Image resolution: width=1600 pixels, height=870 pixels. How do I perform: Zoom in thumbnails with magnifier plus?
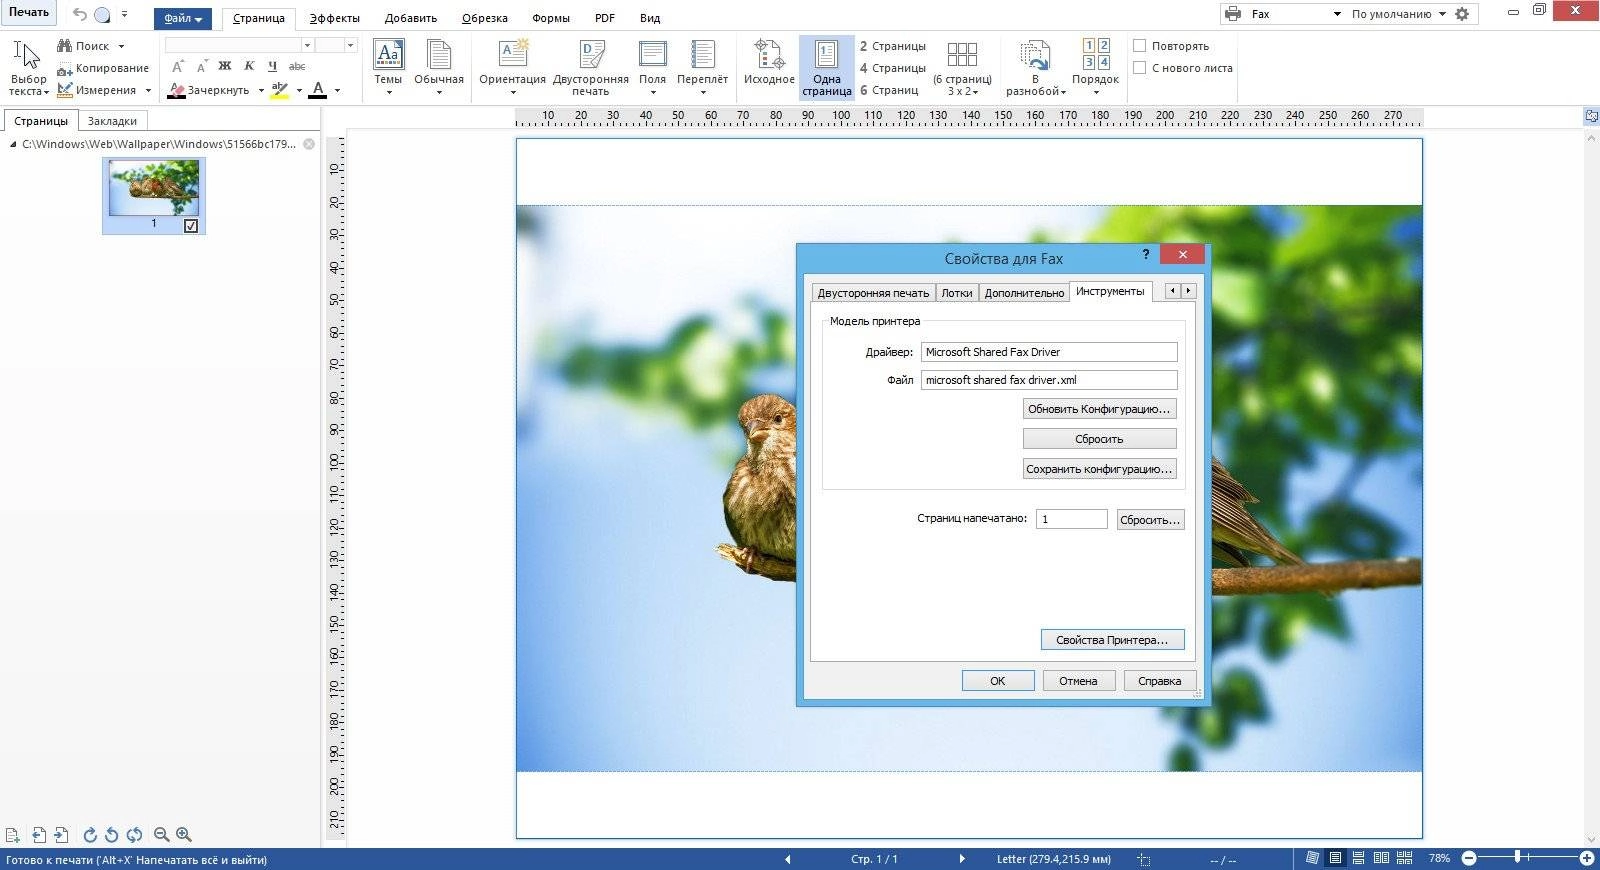click(x=184, y=835)
